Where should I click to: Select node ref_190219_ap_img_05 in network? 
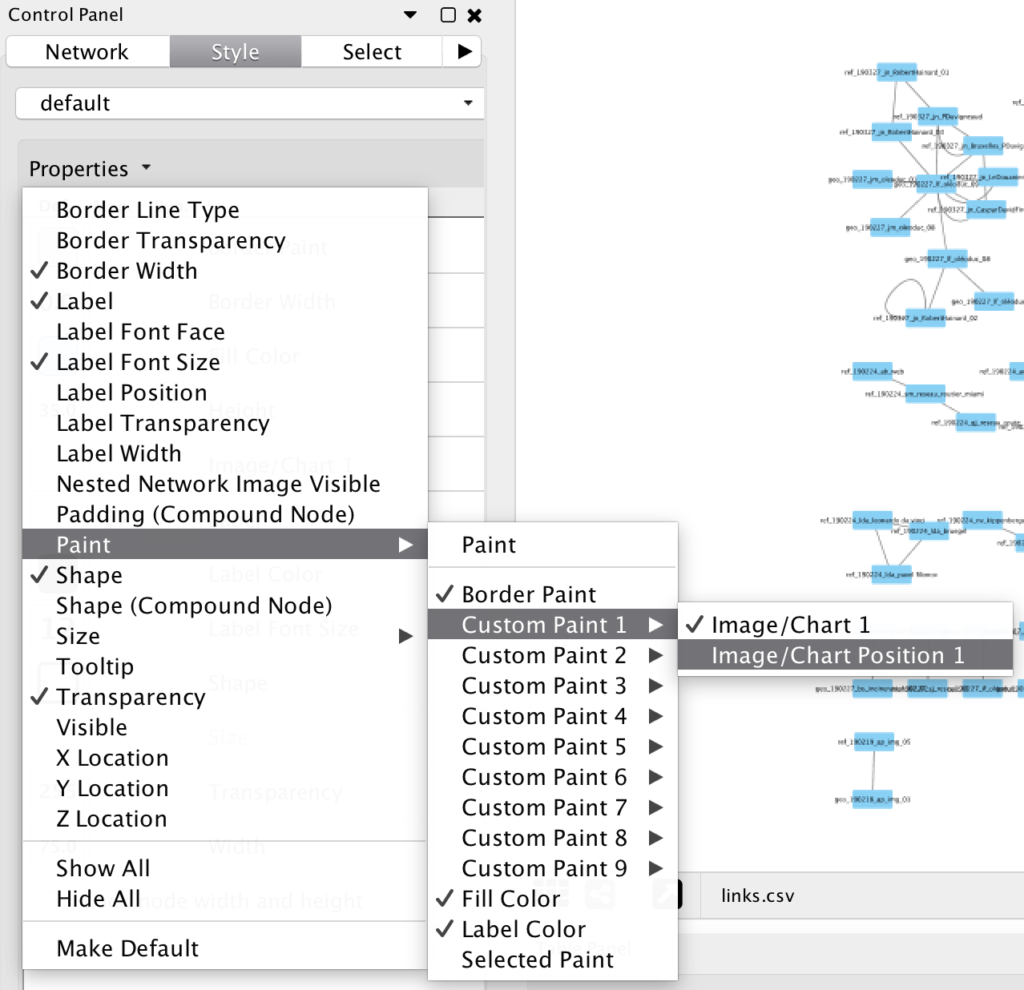coord(873,742)
